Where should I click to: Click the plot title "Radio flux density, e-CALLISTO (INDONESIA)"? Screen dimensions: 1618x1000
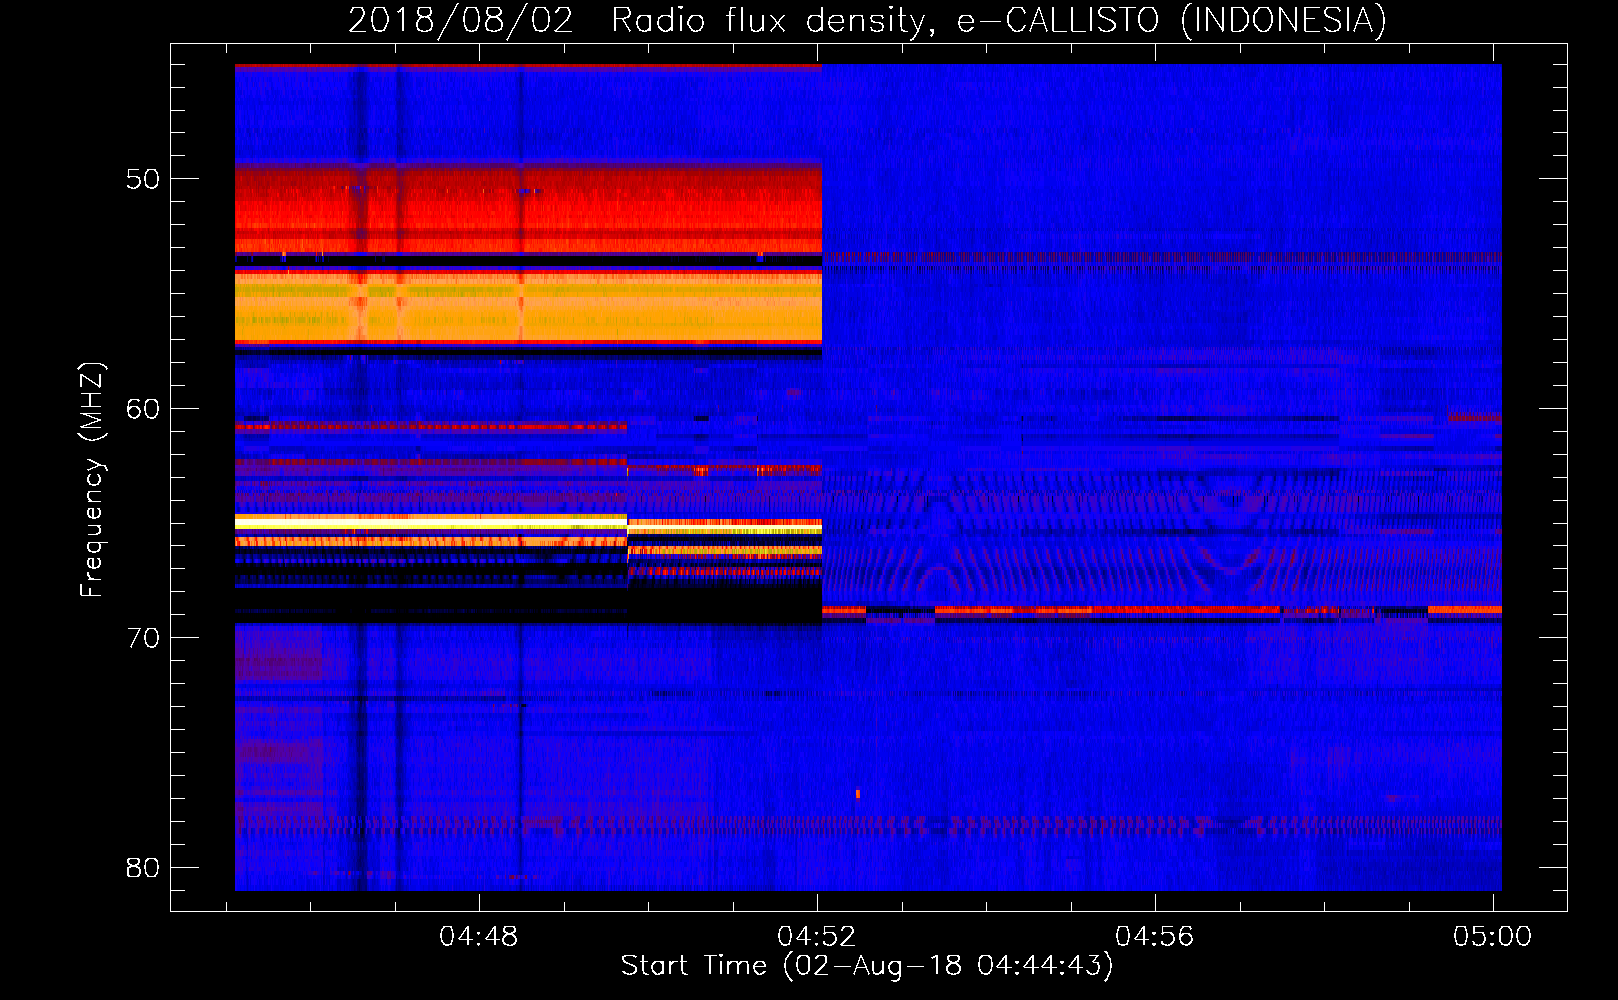point(998,20)
